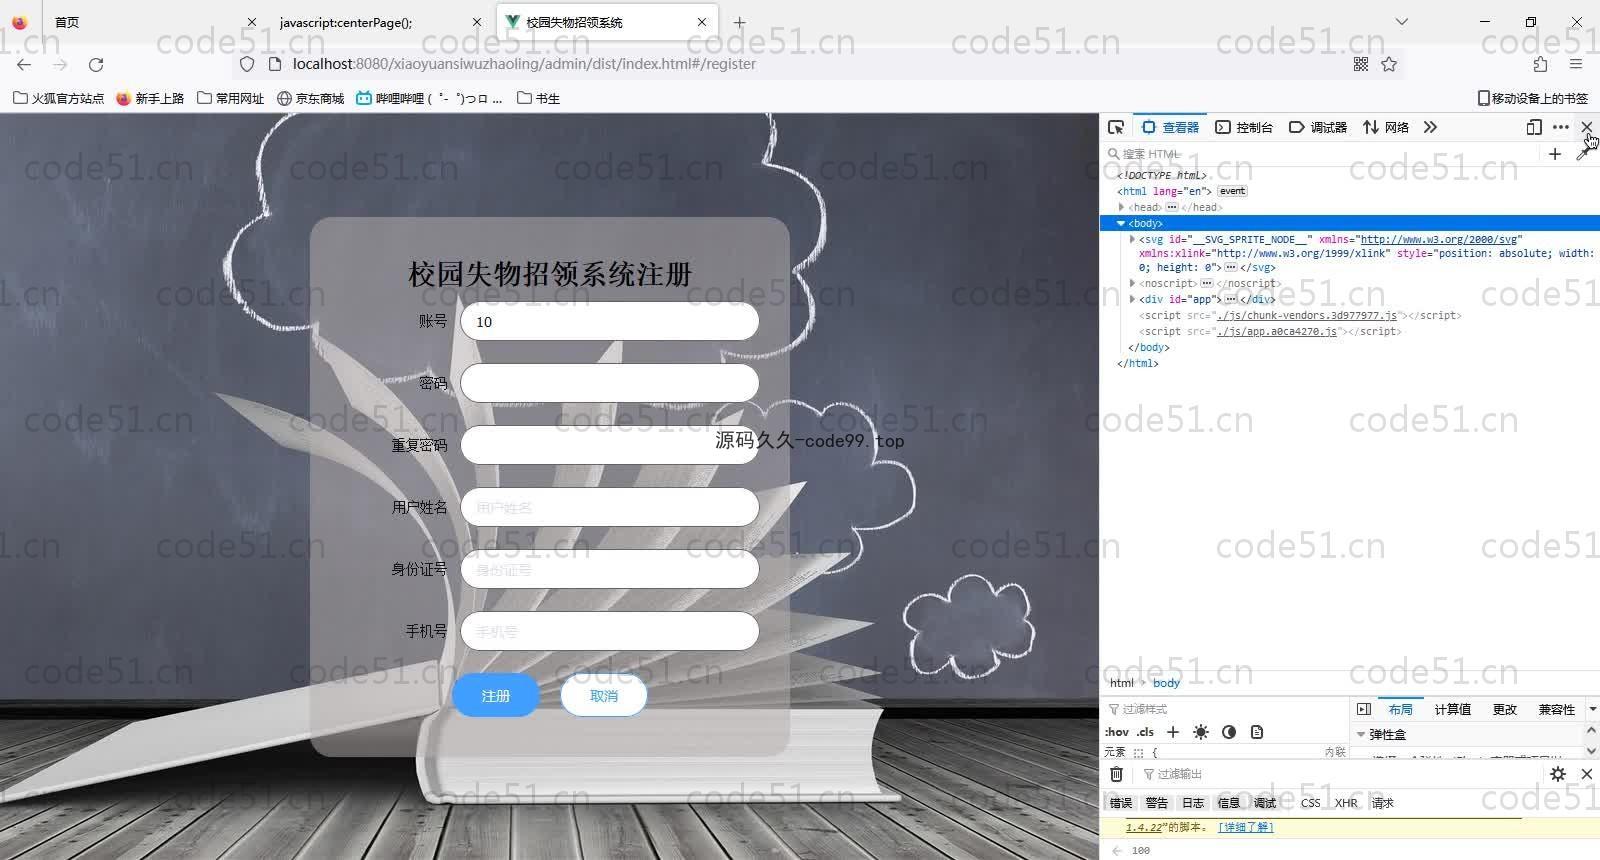The height and width of the screenshot is (860, 1600).
Task: Toggle 错误 console filter
Action: pos(1121,803)
